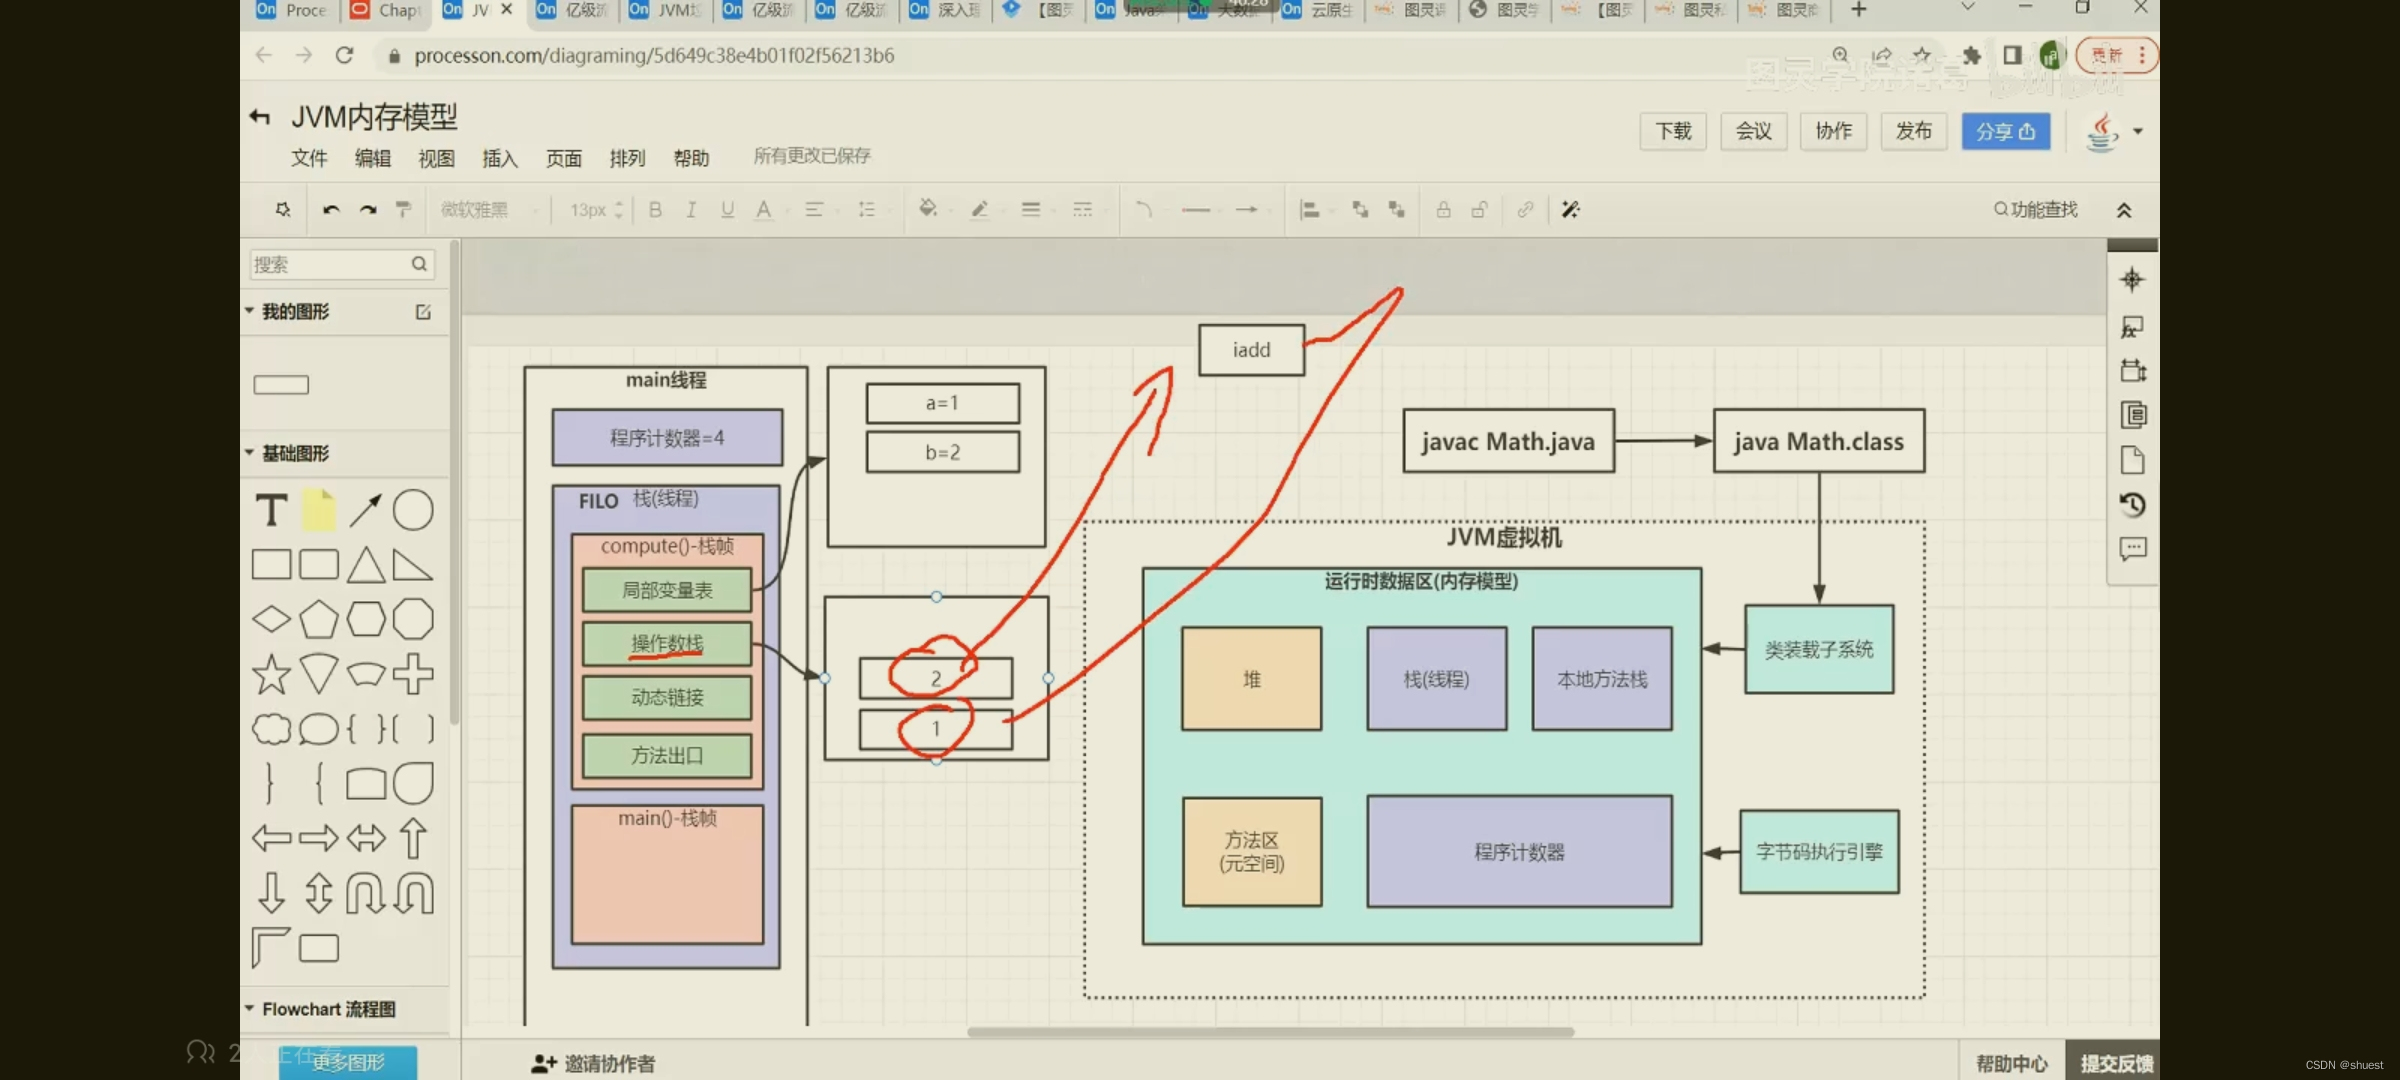Toggle the unlock shape button

1479,209
